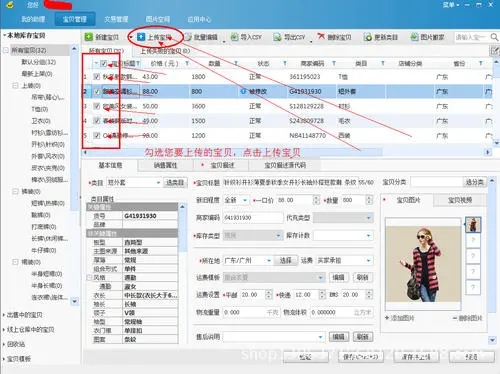
Task: Open the 宝贝描述 tab
Action: tap(221, 165)
